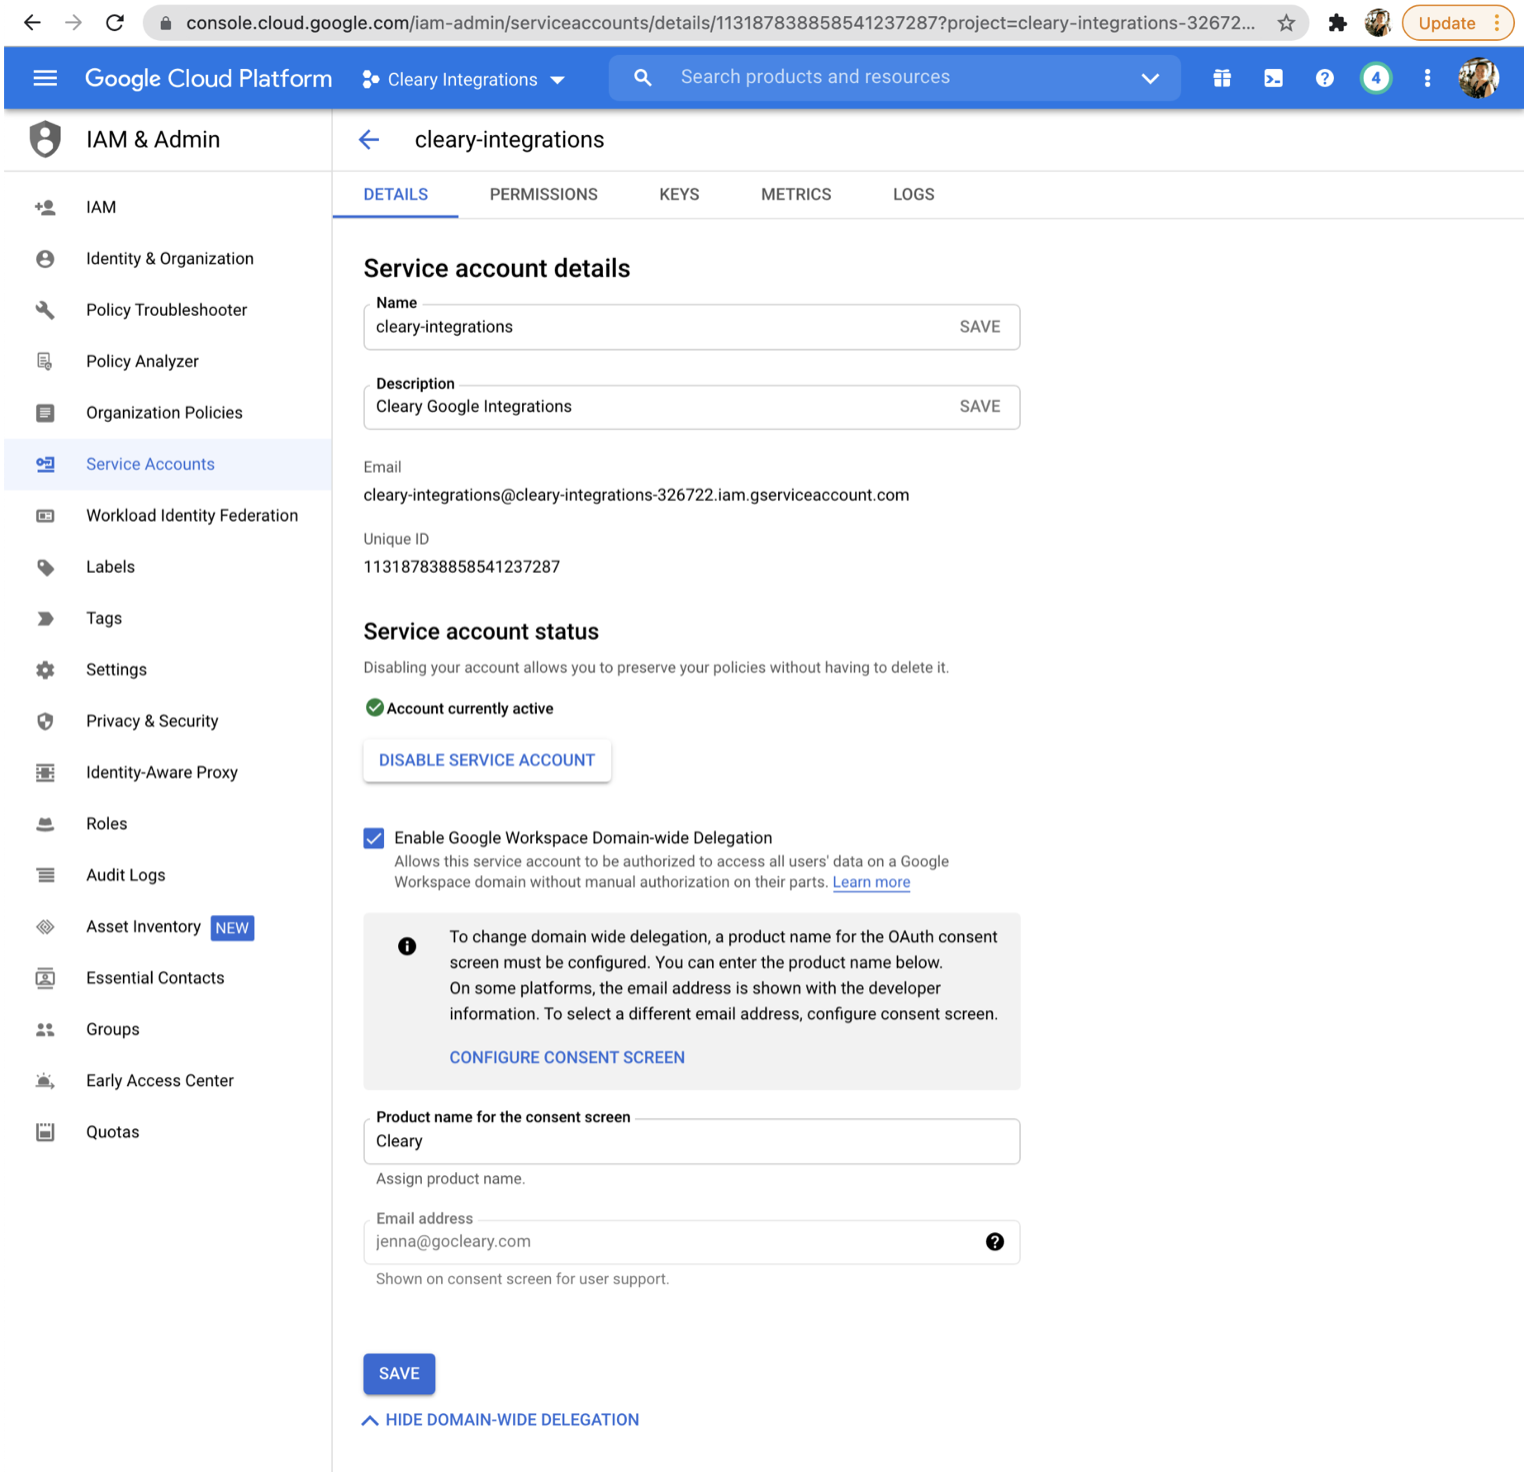Open the gift free trial icon
Screen dimensions: 1526x1472
point(1222,78)
